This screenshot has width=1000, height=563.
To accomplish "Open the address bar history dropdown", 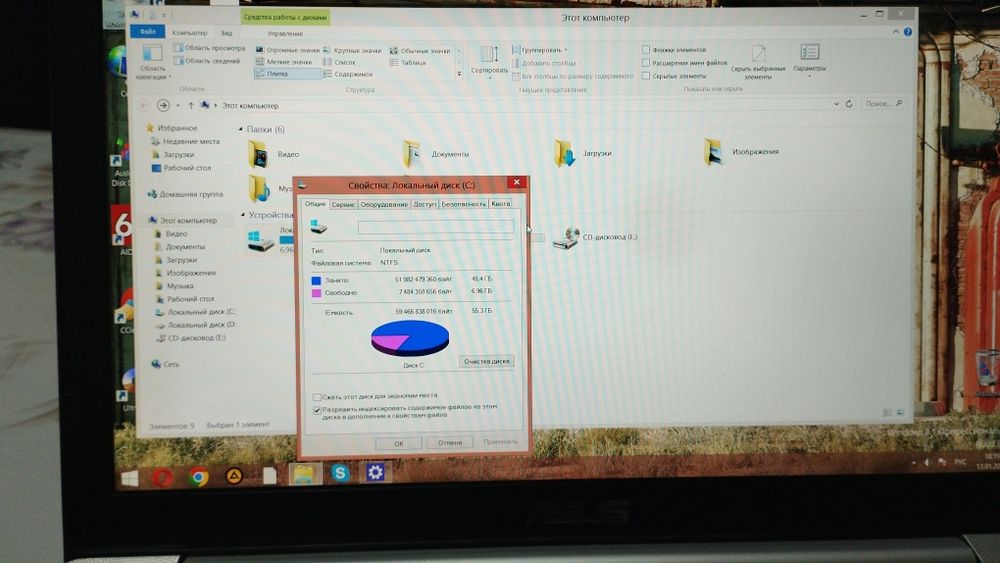I will pos(836,104).
